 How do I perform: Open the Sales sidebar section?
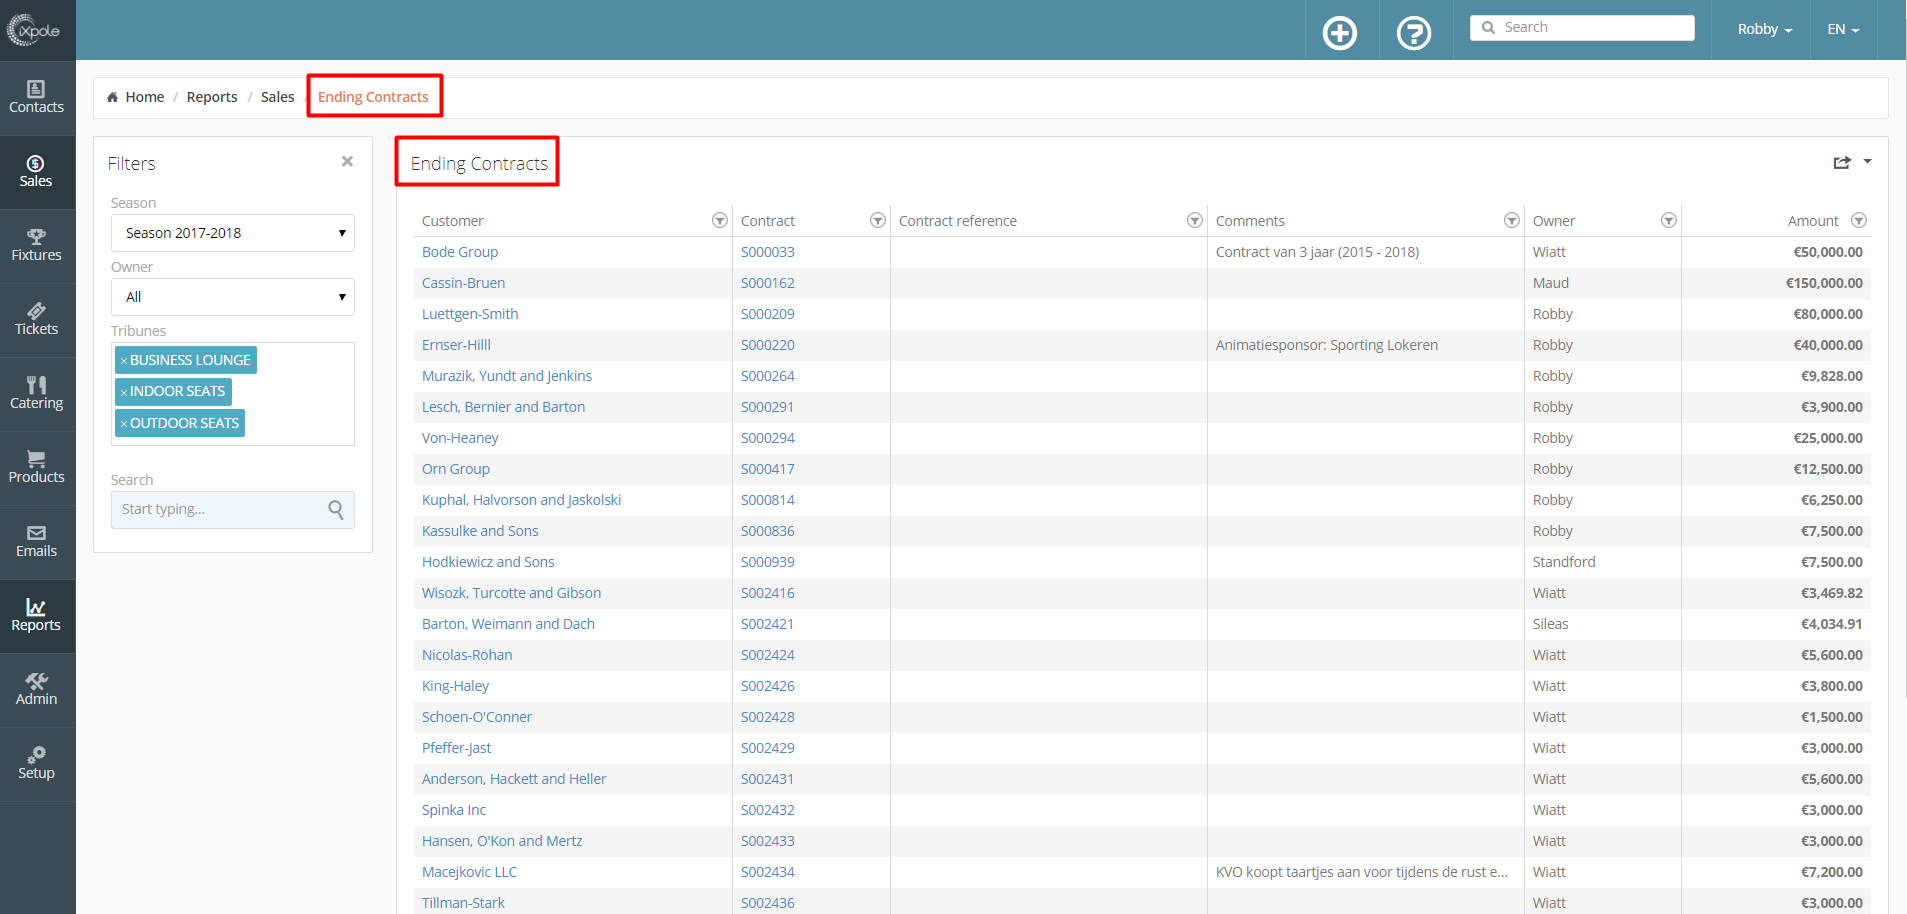click(37, 172)
